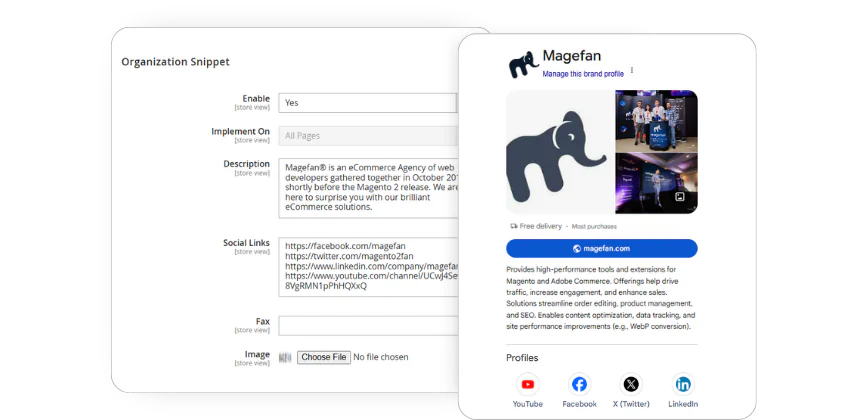Click the magefan.com blue button
Image resolution: width=850 pixels, height=420 pixels.
click(602, 249)
